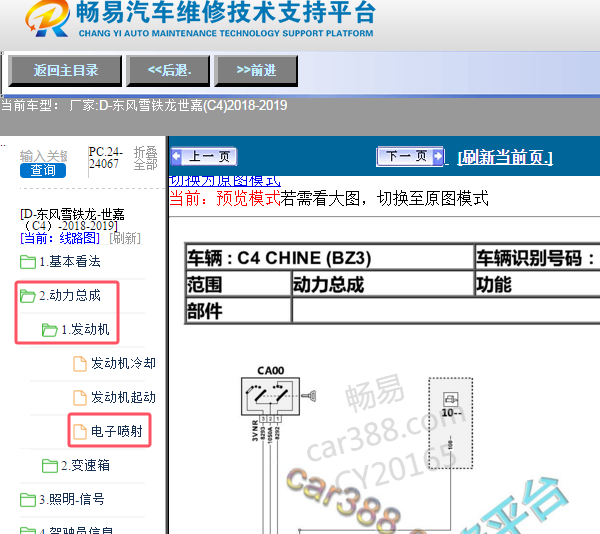The height and width of the screenshot is (534, 600).
Task: Click the Chang Yi platform logo
Action: click(47, 19)
